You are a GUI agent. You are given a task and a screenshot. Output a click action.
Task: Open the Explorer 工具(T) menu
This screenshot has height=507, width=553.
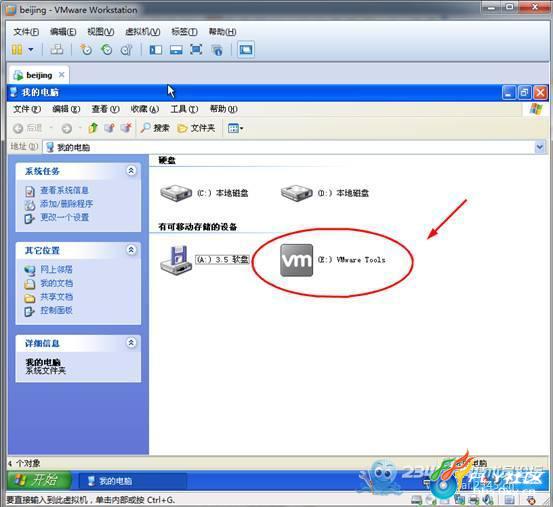184,109
